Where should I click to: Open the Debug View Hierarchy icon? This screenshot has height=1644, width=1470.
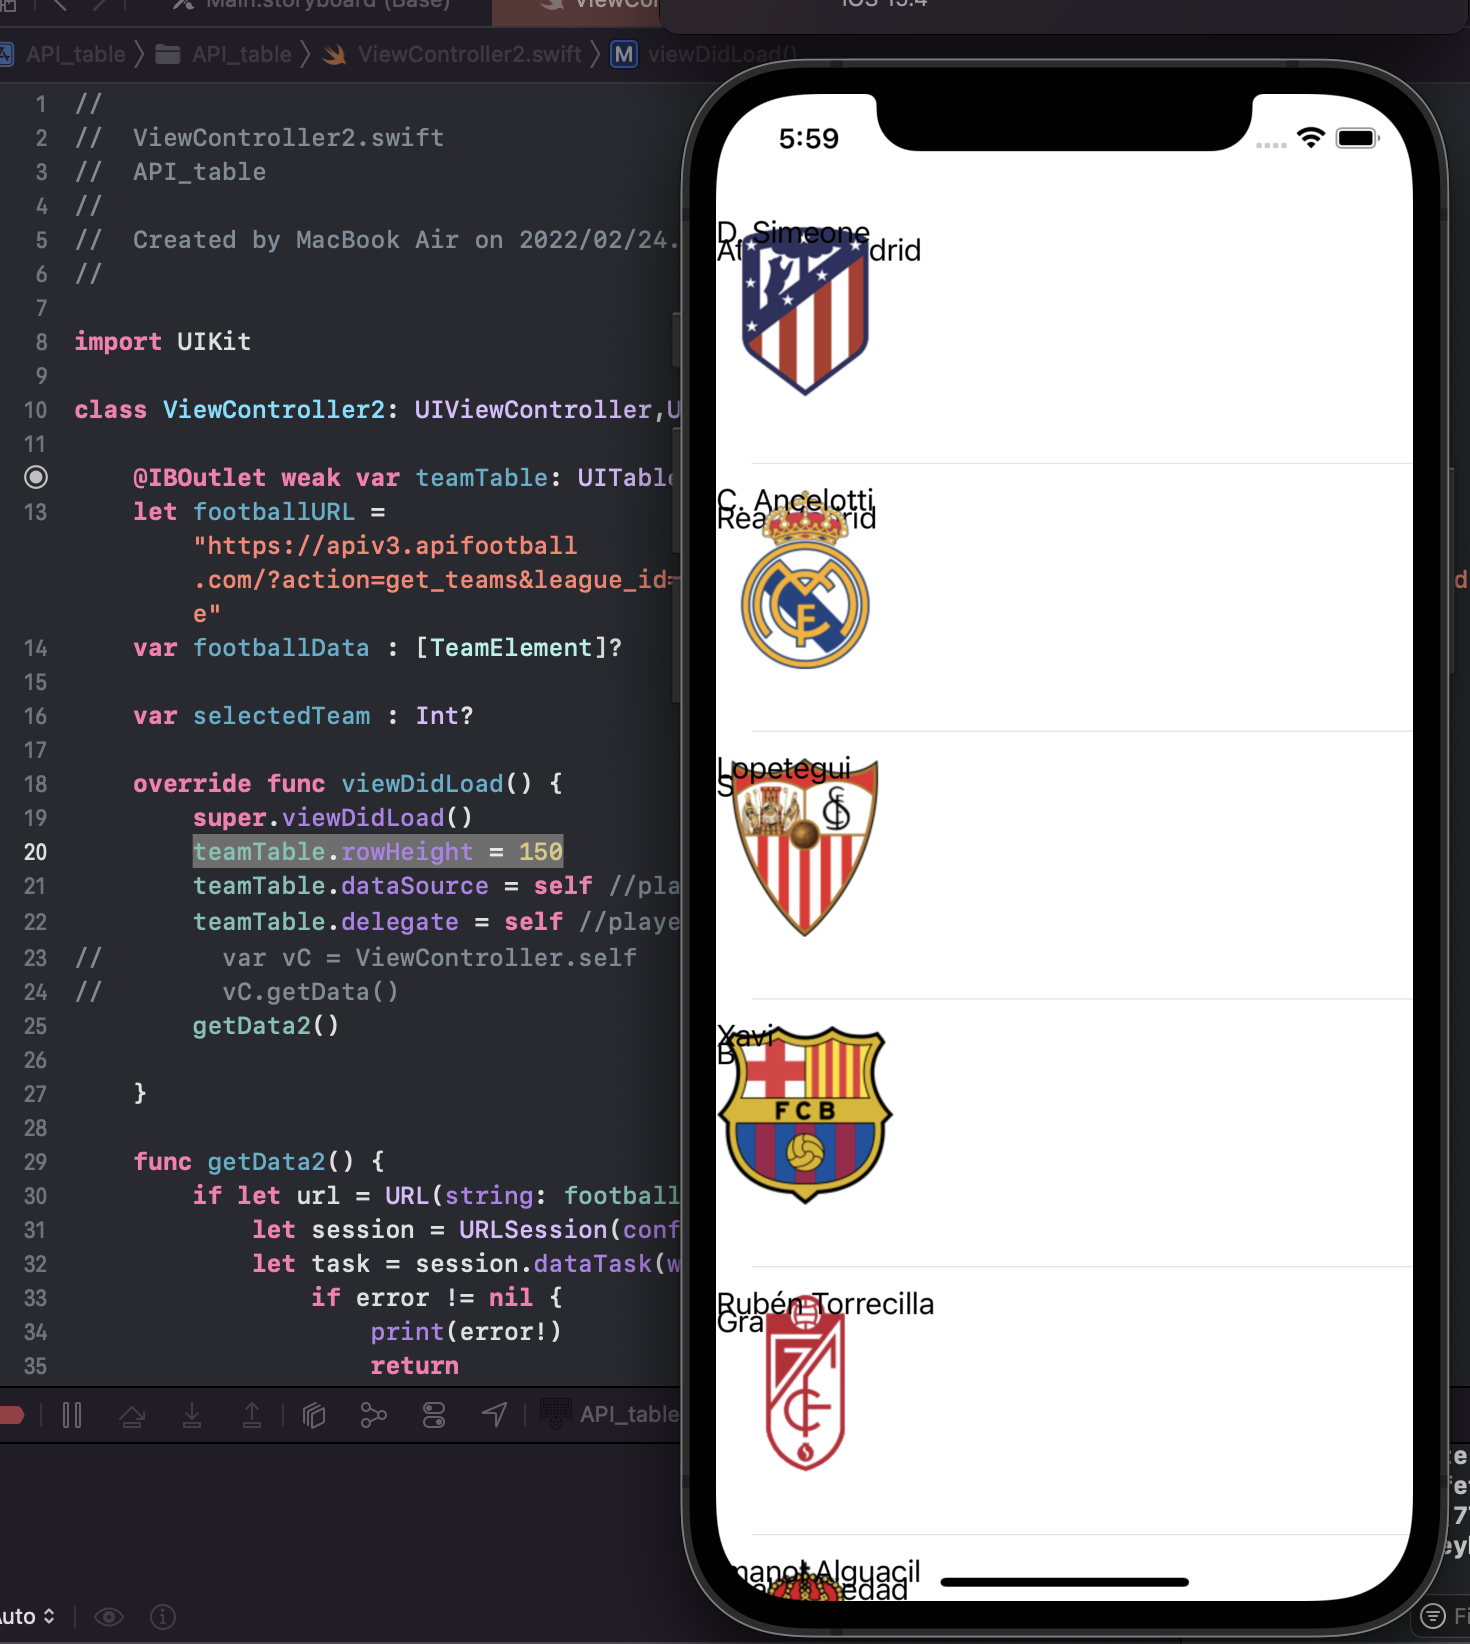pos(314,1415)
